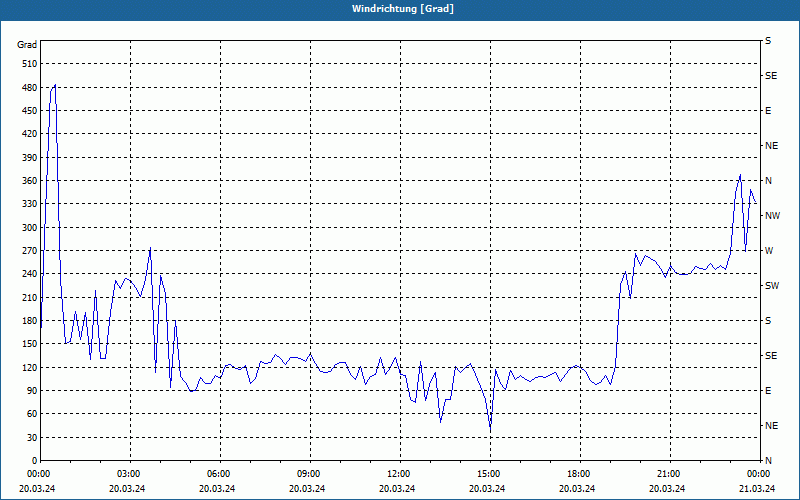The height and width of the screenshot is (500, 800).
Task: Click the 09:00 time axis label
Action: [307, 474]
